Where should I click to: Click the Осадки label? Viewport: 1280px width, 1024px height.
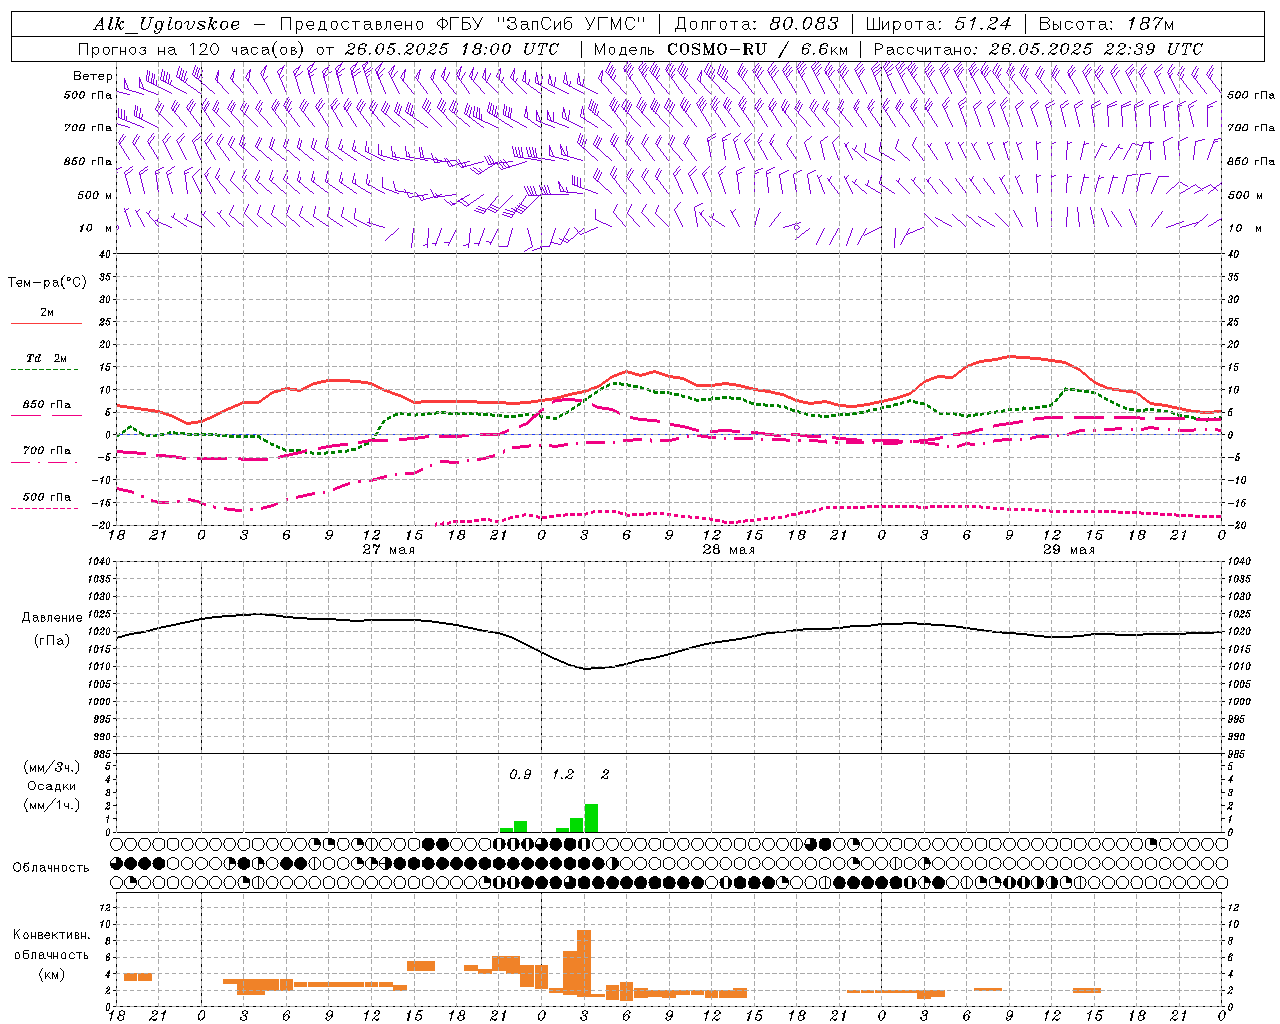[x=52, y=786]
